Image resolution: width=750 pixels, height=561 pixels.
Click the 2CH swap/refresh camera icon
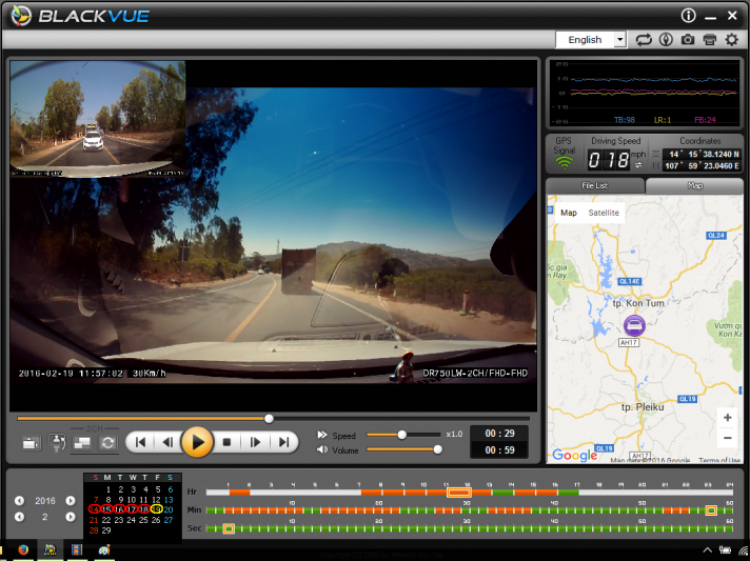pyautogui.click(x=108, y=443)
